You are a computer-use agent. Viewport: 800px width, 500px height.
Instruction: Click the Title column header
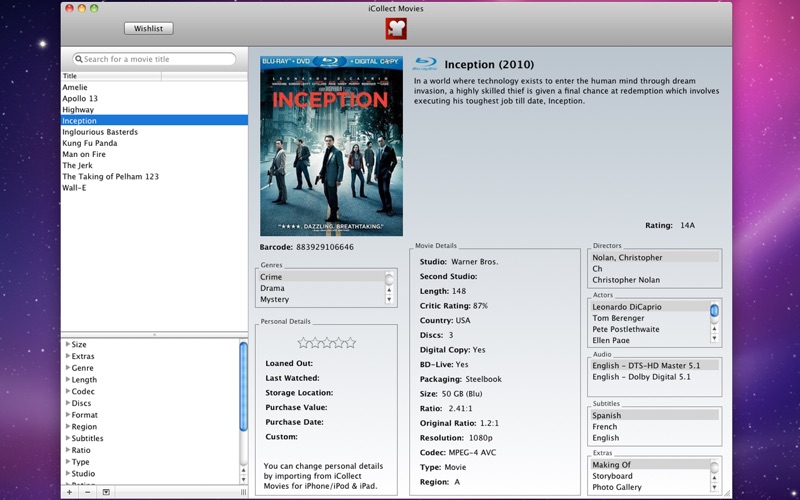(111, 76)
